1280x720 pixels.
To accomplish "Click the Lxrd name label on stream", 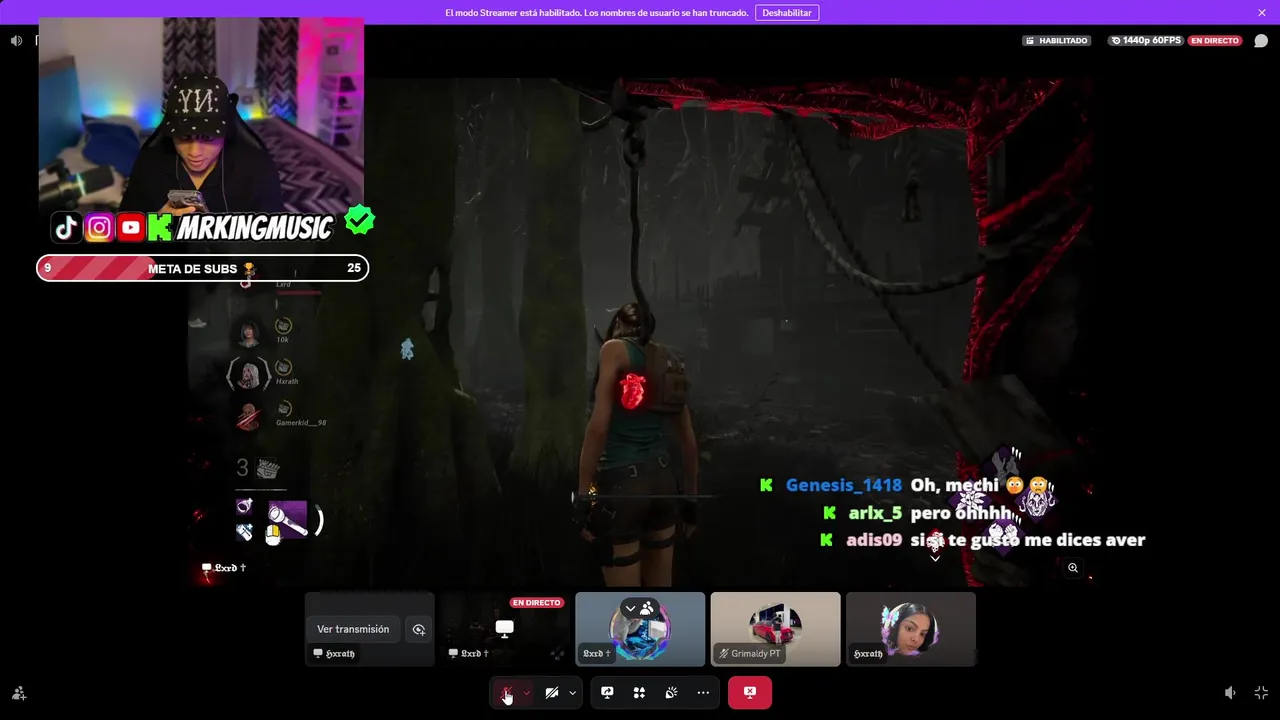I will 225,568.
